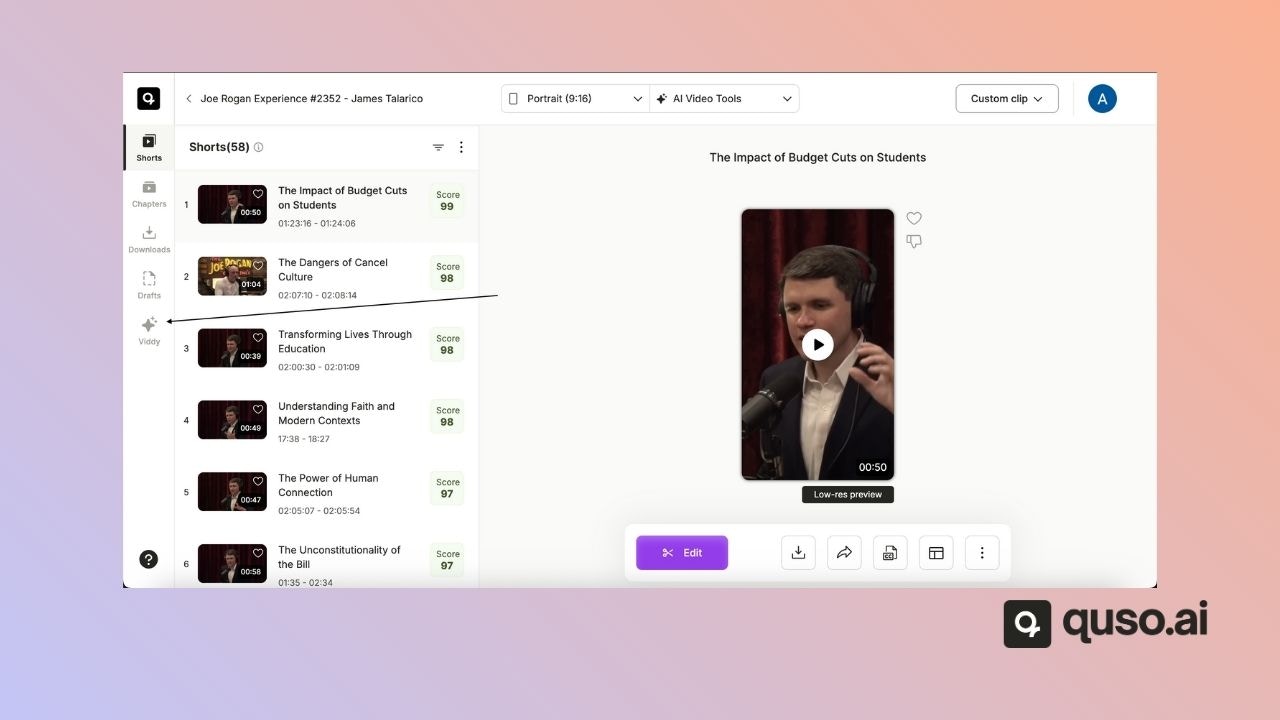Screen dimensions: 1280x720
Task: Open 'The Unconstitutionality of the Bill' title
Action: [x=339, y=557]
